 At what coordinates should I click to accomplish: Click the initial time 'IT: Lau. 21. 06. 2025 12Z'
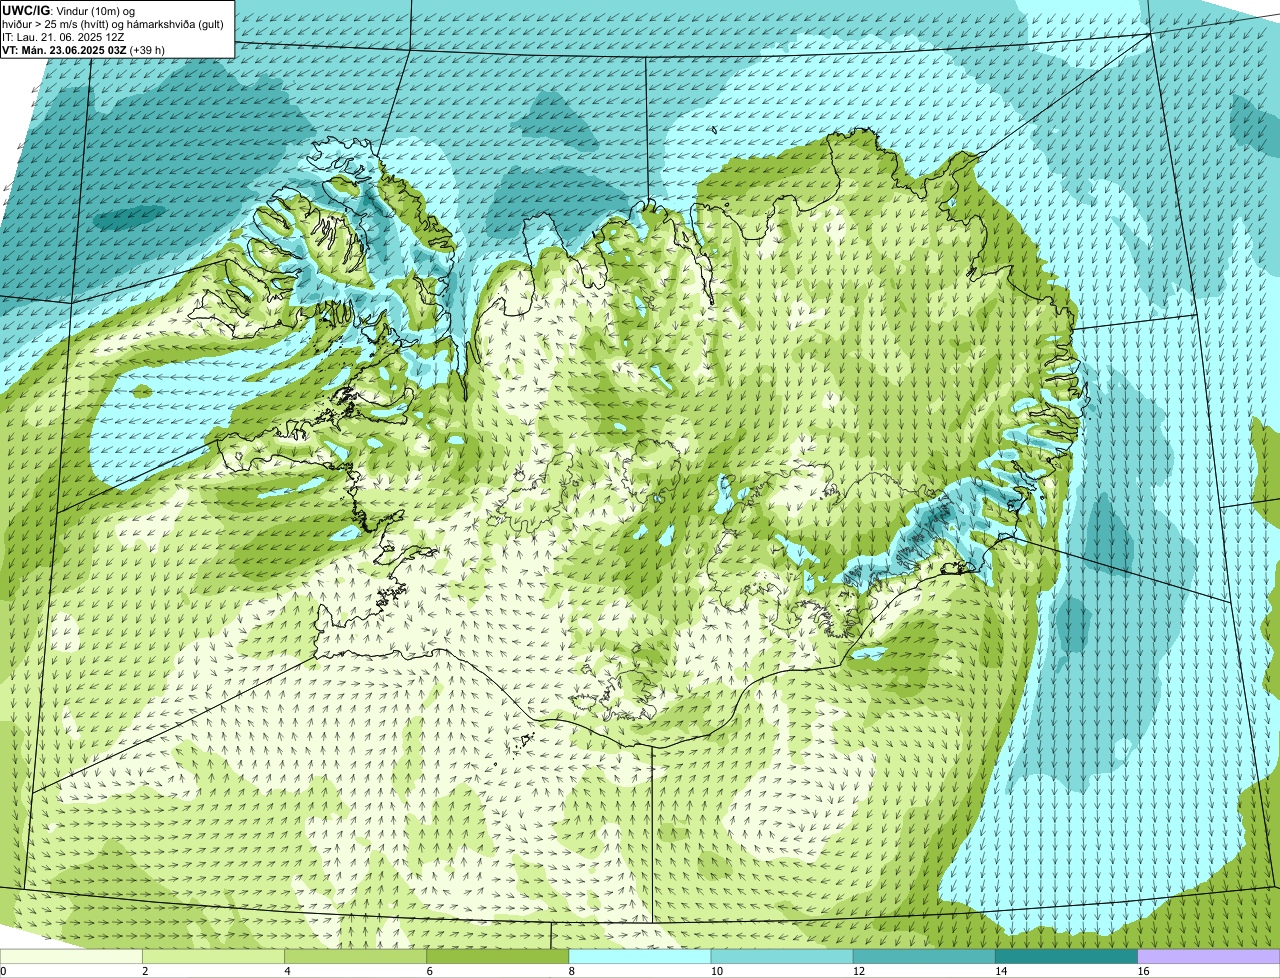pos(63,37)
